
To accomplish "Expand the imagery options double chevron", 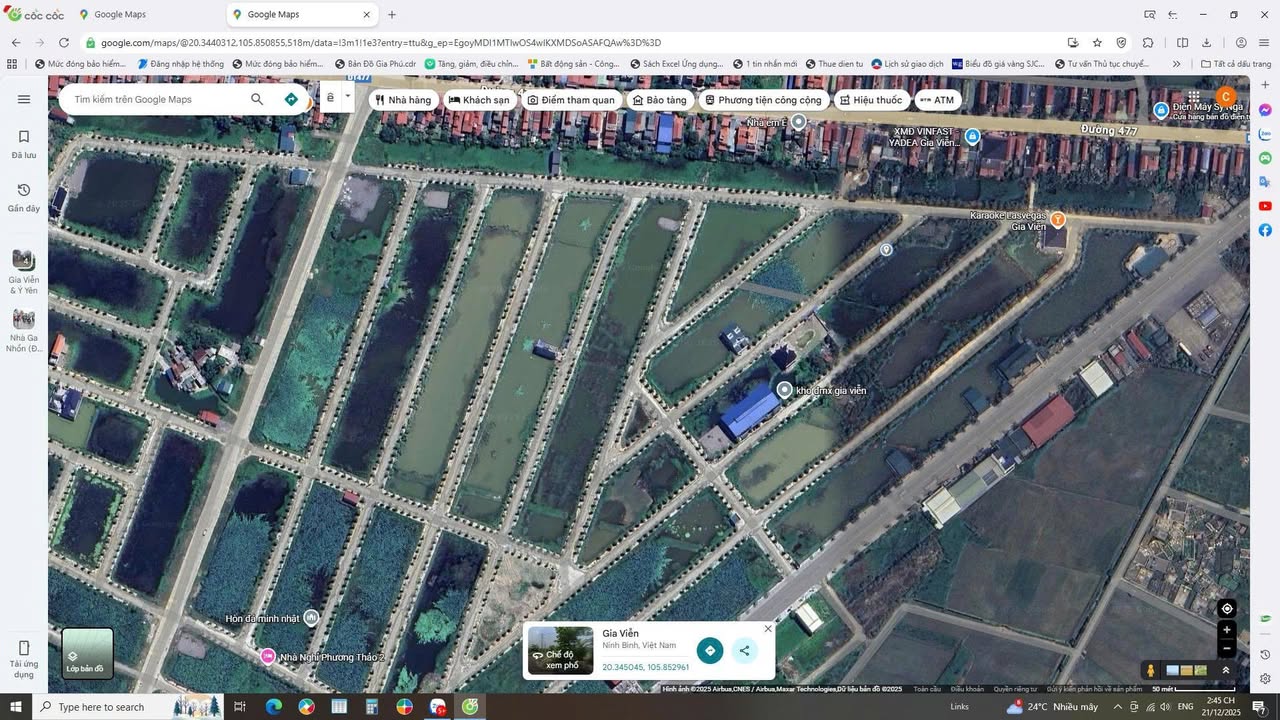I will [x=1226, y=670].
